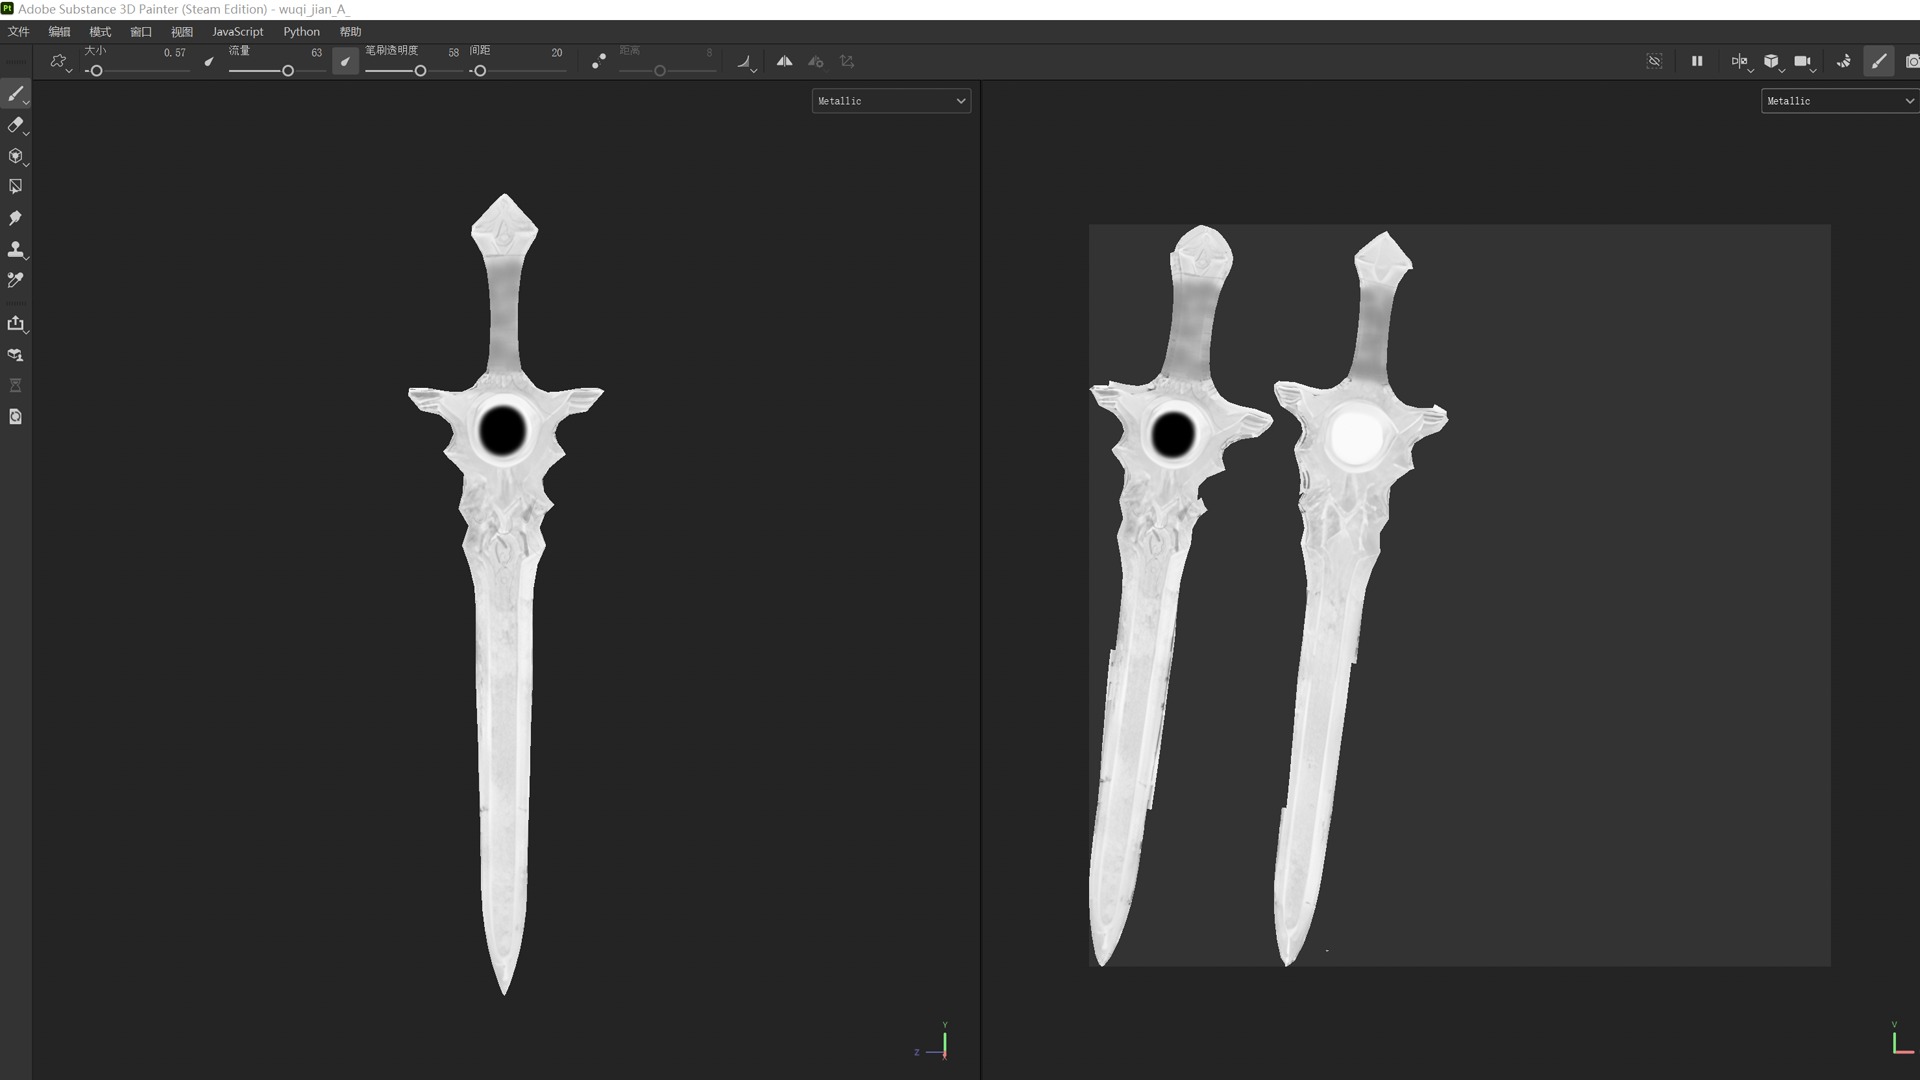
Task: Open the JavaScript menu
Action: (x=238, y=32)
